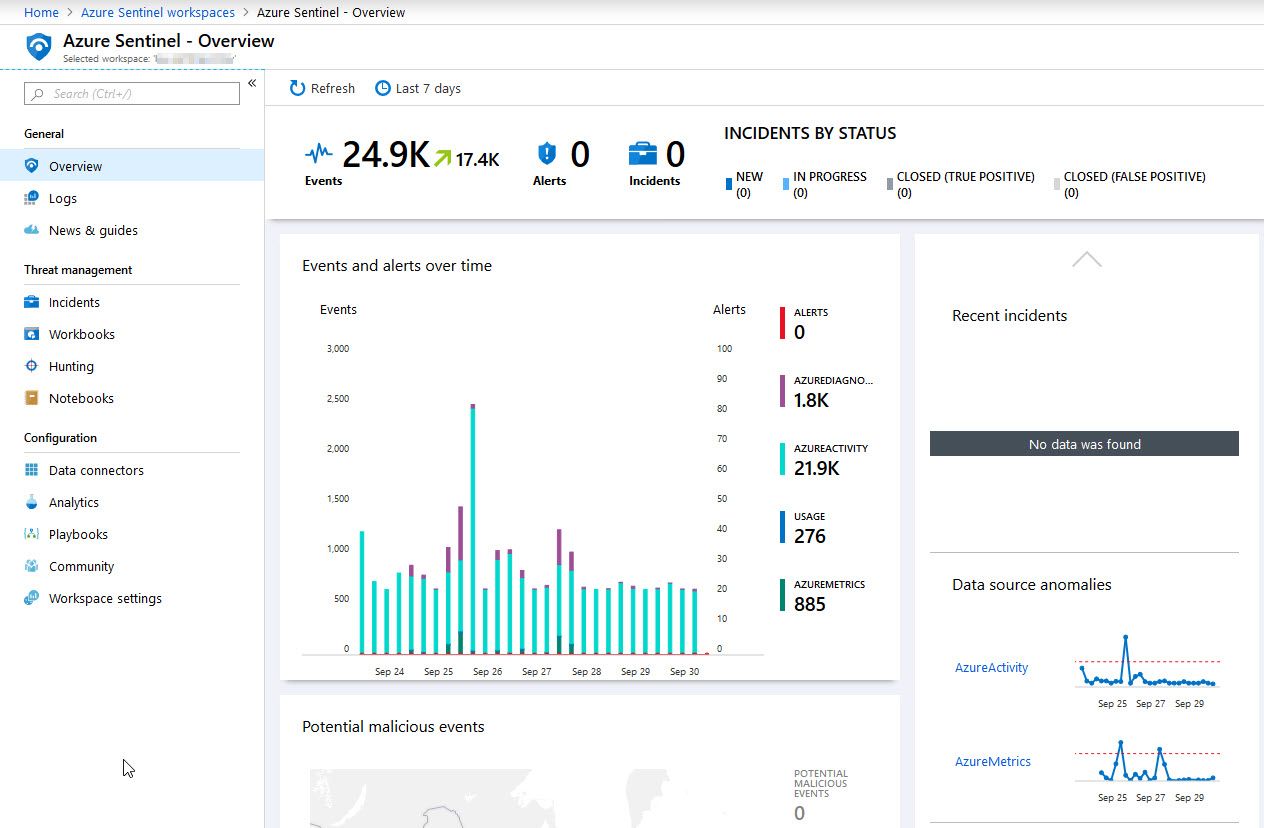The height and width of the screenshot is (828, 1264).
Task: Collapse the left sidebar with the double chevron
Action: pos(253,84)
